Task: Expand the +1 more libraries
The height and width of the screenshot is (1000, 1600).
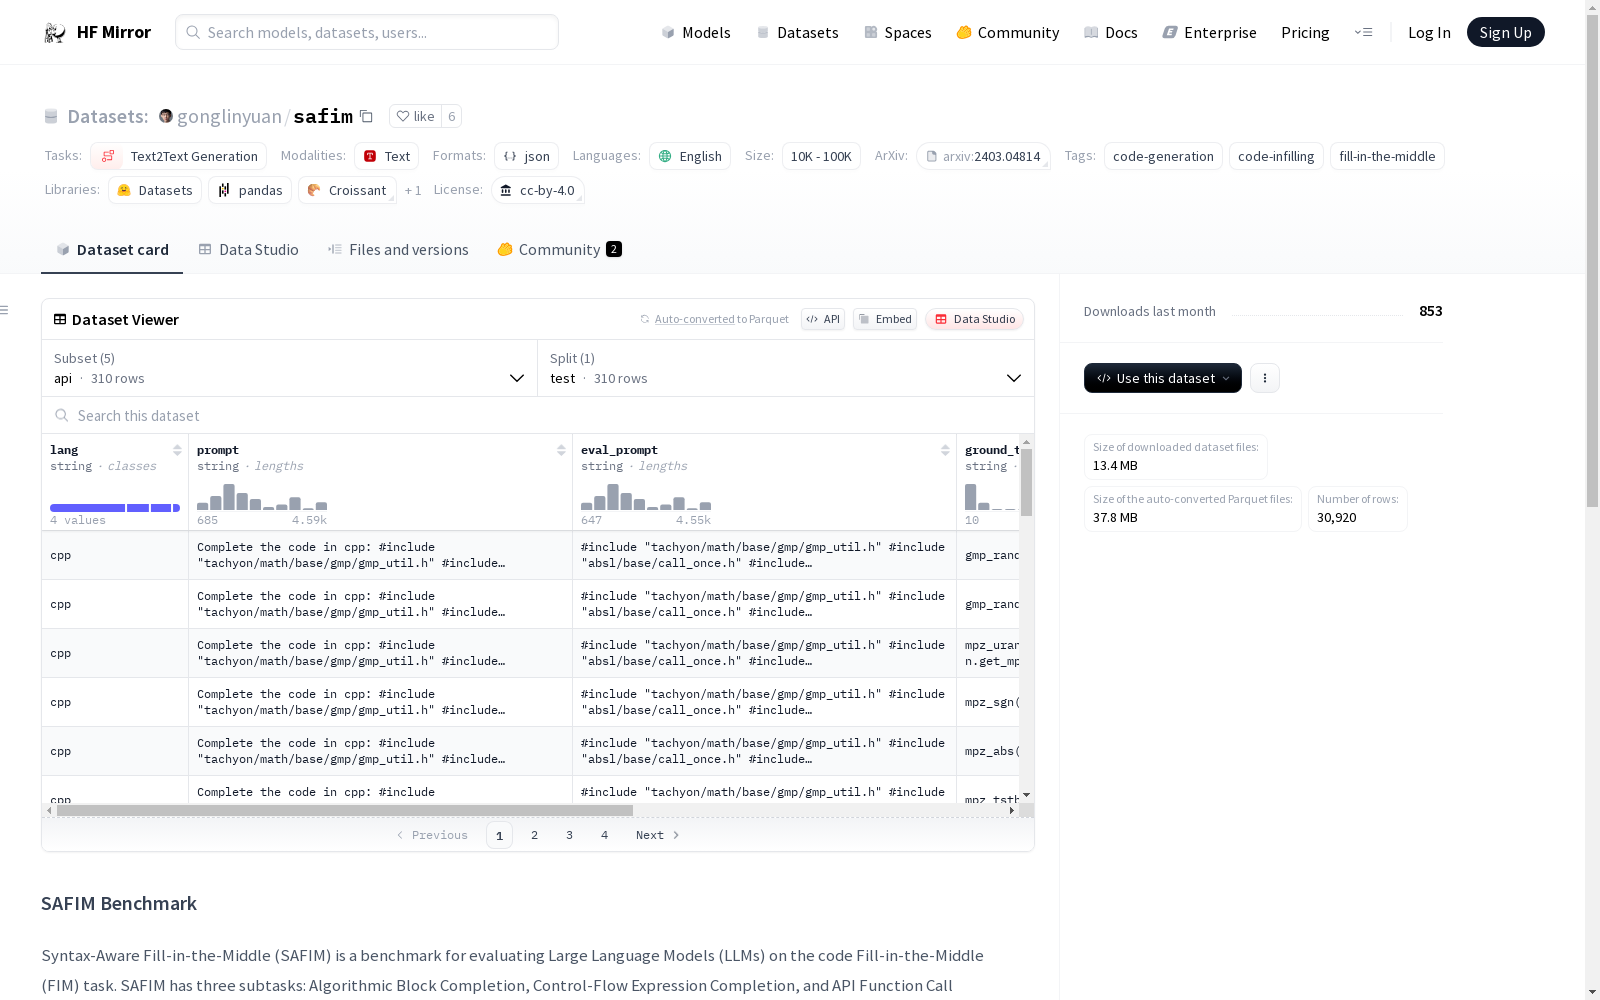Action: [x=413, y=190]
